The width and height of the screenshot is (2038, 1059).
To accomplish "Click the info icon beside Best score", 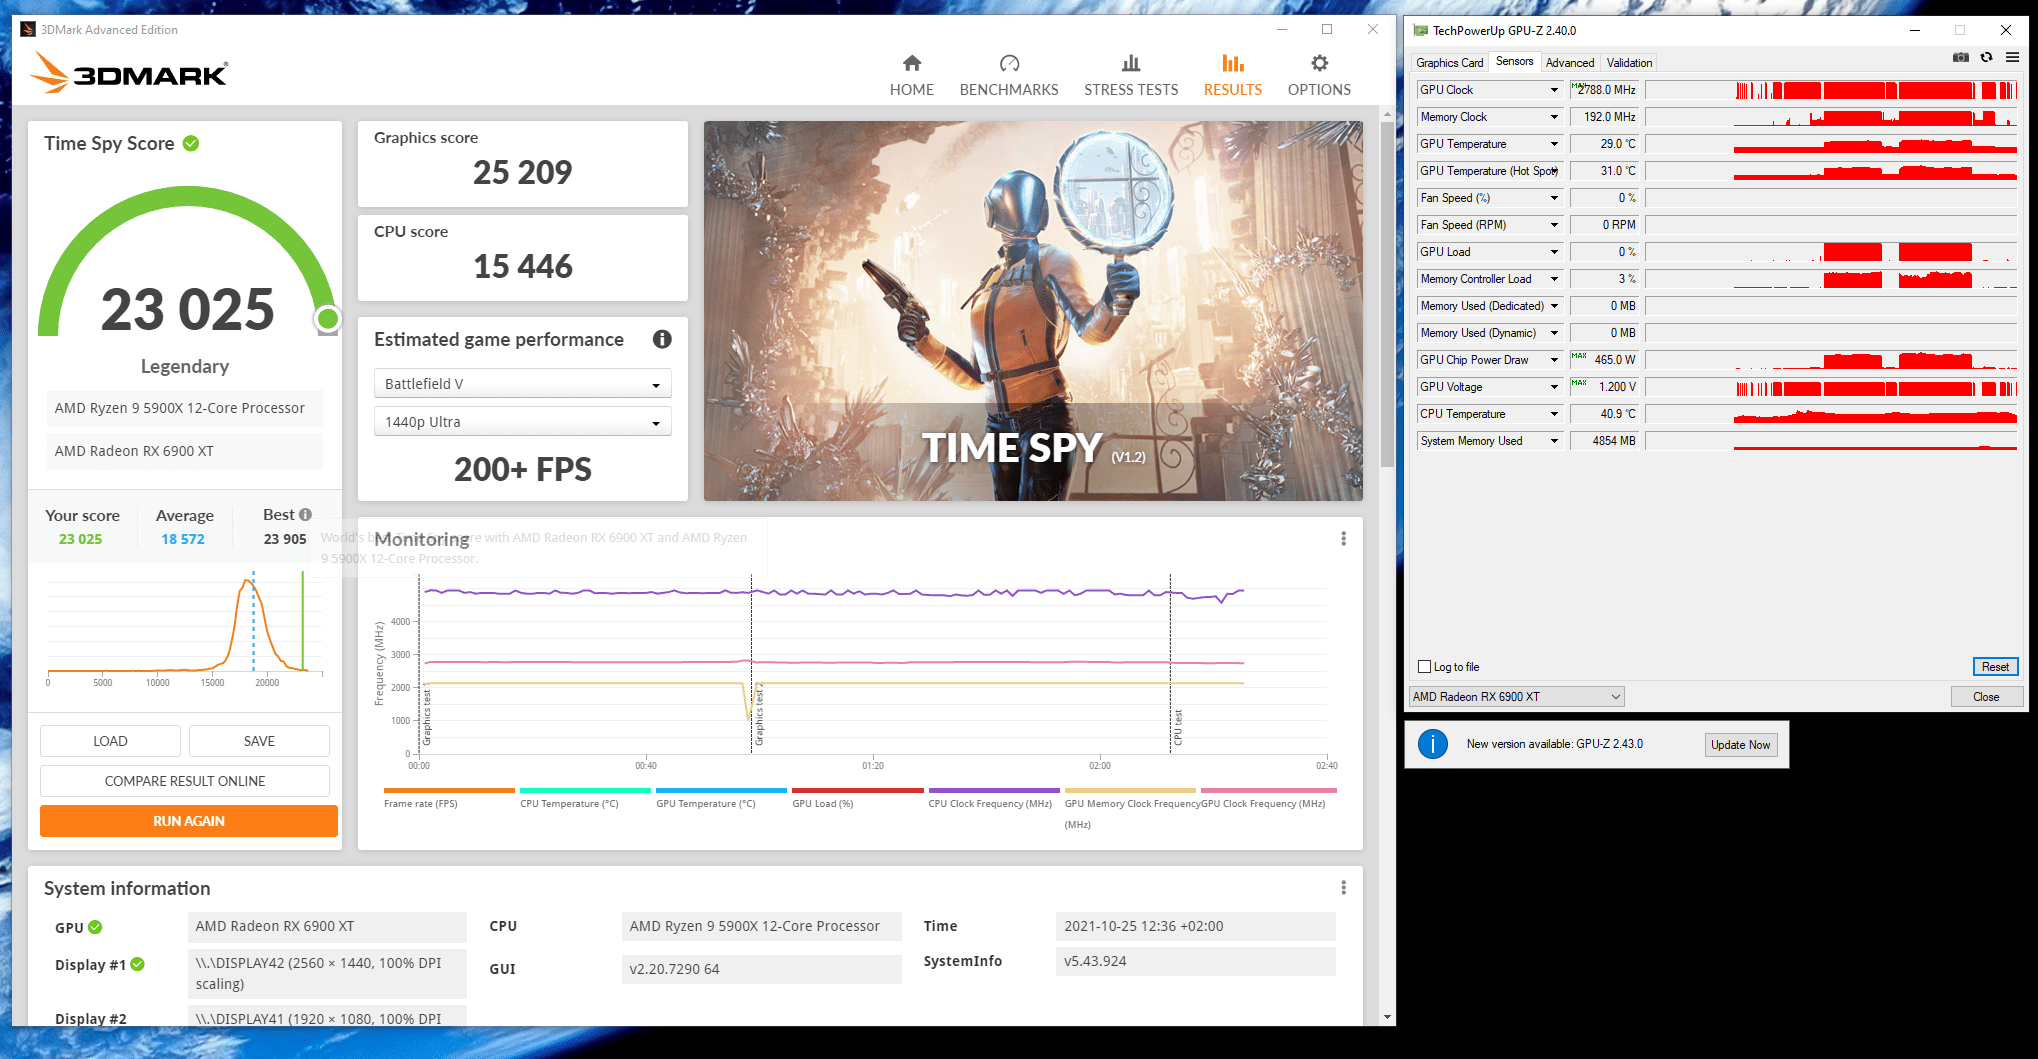I will pos(305,514).
